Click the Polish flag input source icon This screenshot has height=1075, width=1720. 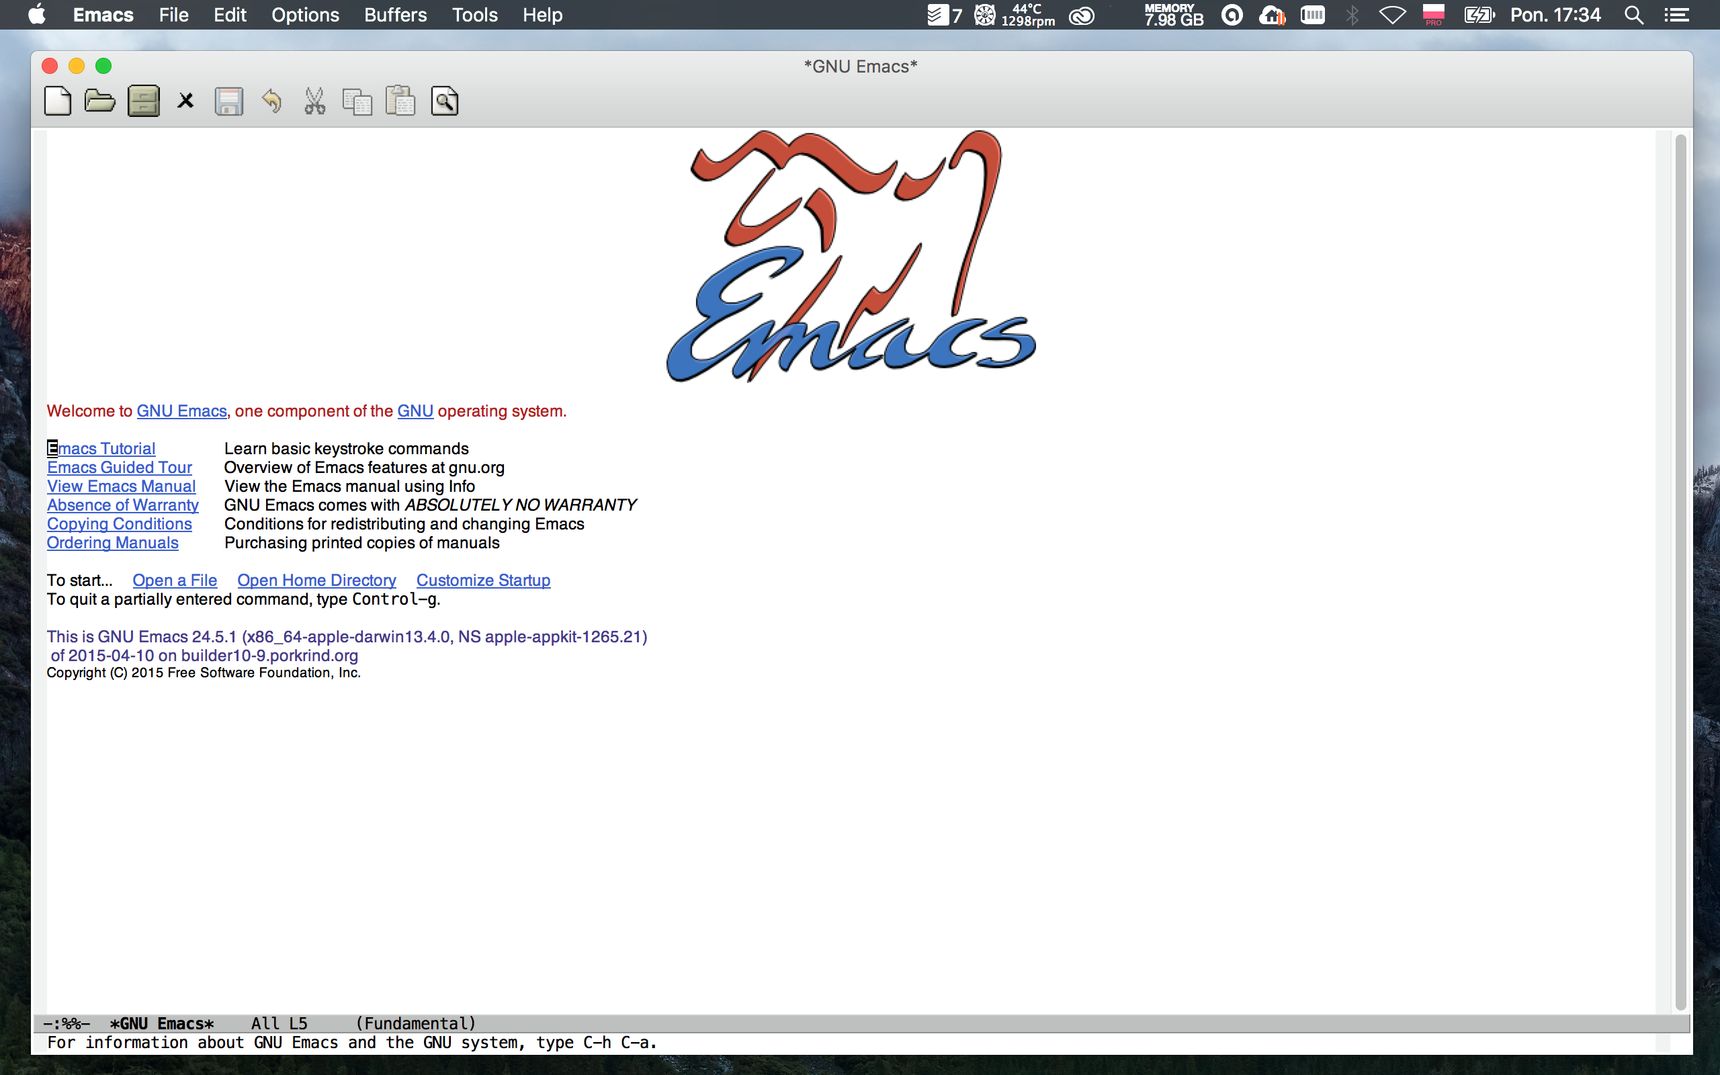coord(1434,15)
